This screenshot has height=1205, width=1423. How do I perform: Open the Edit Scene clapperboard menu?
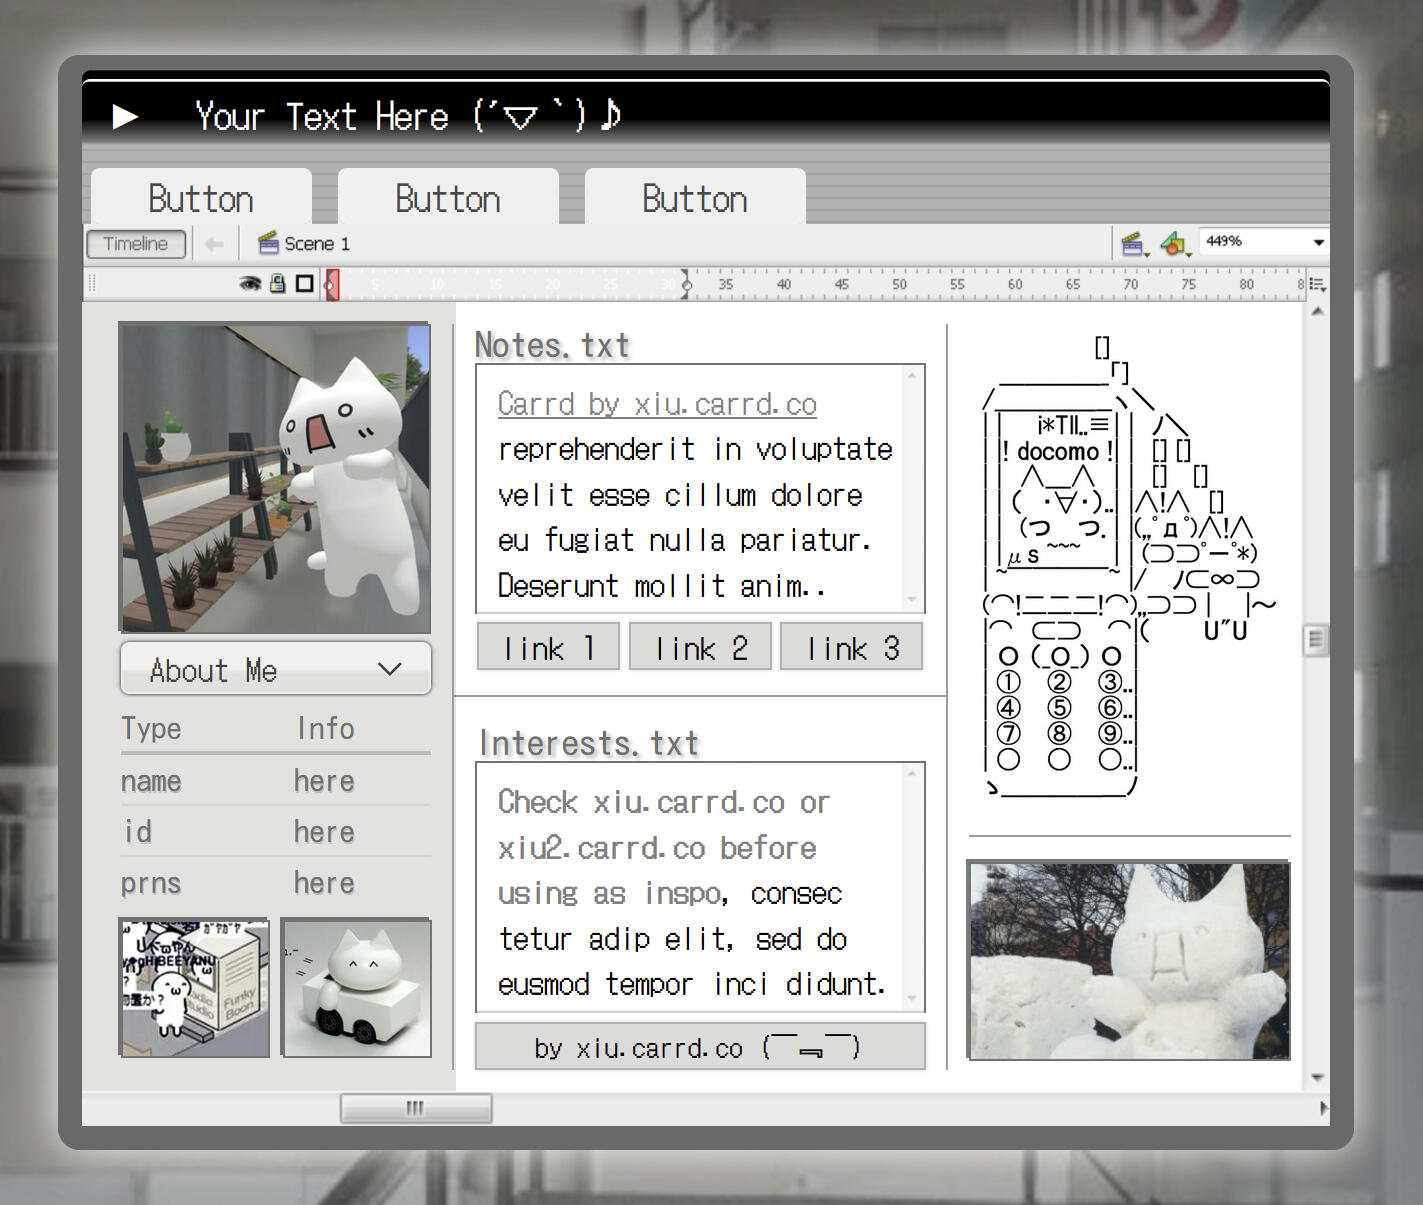click(x=1133, y=243)
